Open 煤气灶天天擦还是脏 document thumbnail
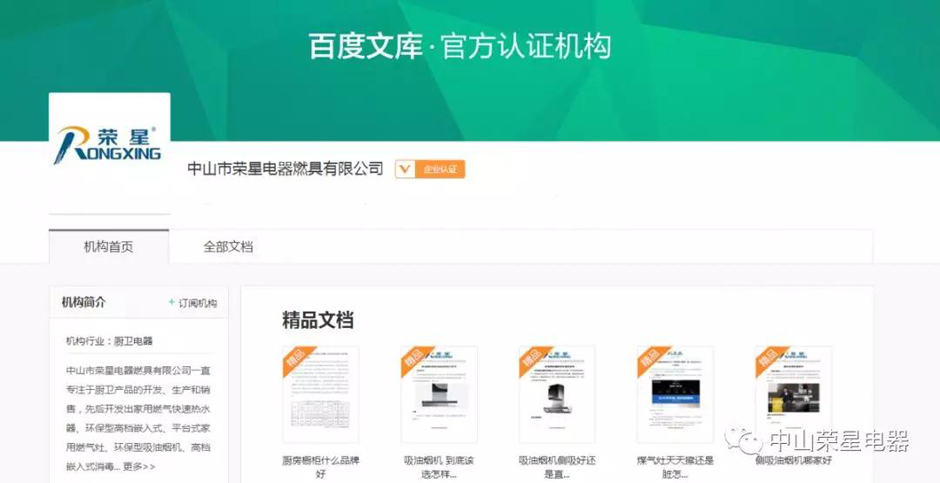This screenshot has width=940, height=483. [675, 396]
